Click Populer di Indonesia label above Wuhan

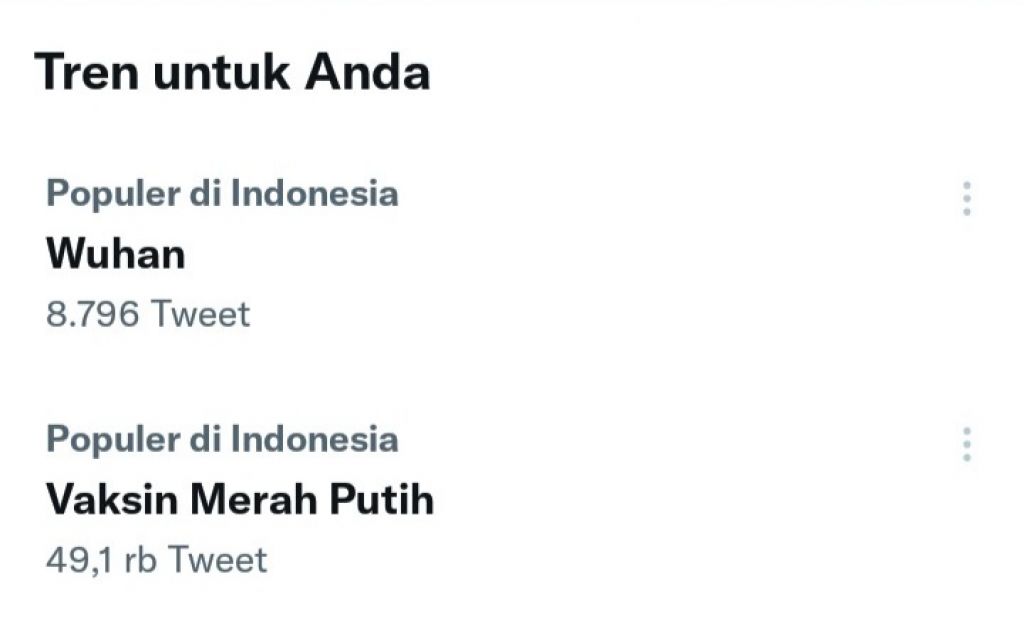pos(222,193)
